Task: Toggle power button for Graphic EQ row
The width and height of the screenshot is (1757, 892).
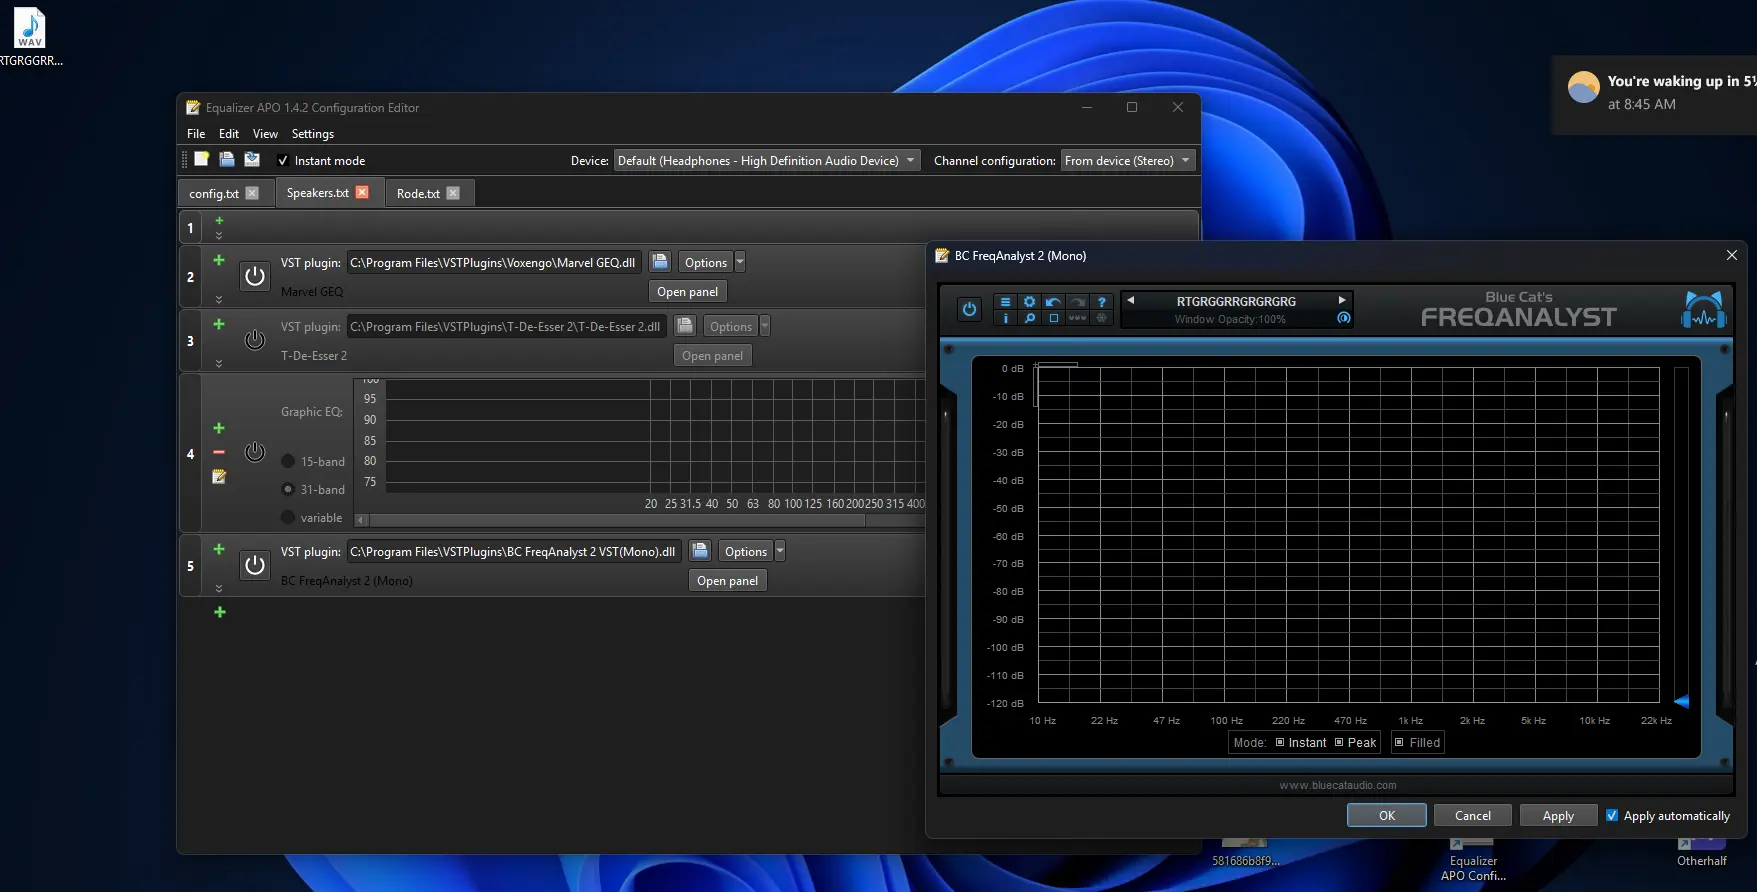Action: click(x=255, y=452)
